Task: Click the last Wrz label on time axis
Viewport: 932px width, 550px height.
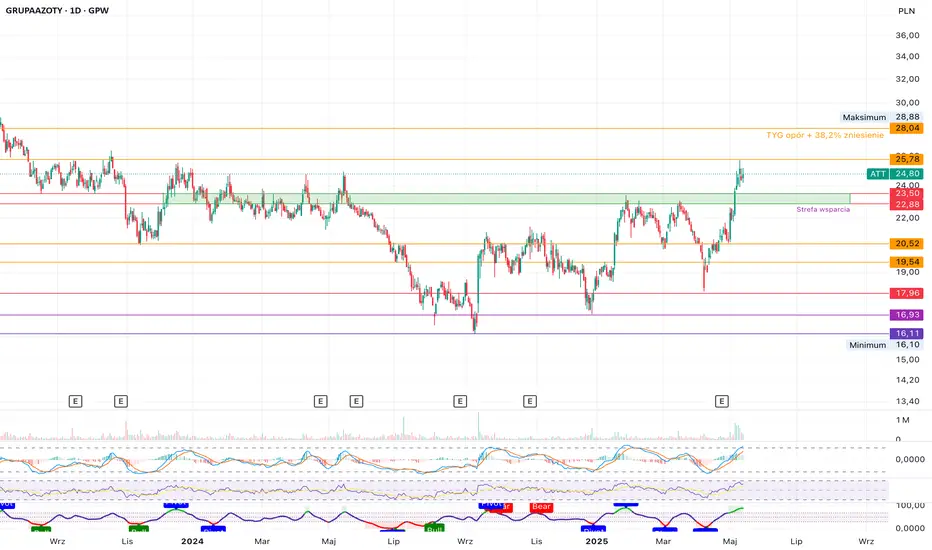Action: click(x=866, y=541)
